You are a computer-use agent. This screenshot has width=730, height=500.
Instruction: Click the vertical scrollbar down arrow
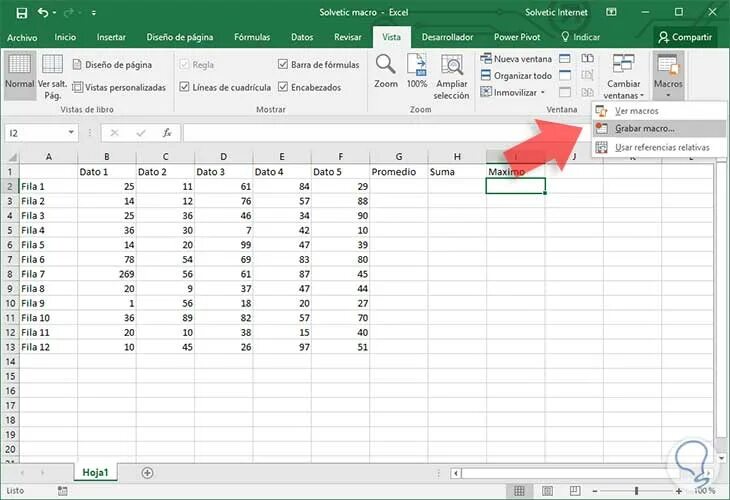pyautogui.click(x=721, y=458)
